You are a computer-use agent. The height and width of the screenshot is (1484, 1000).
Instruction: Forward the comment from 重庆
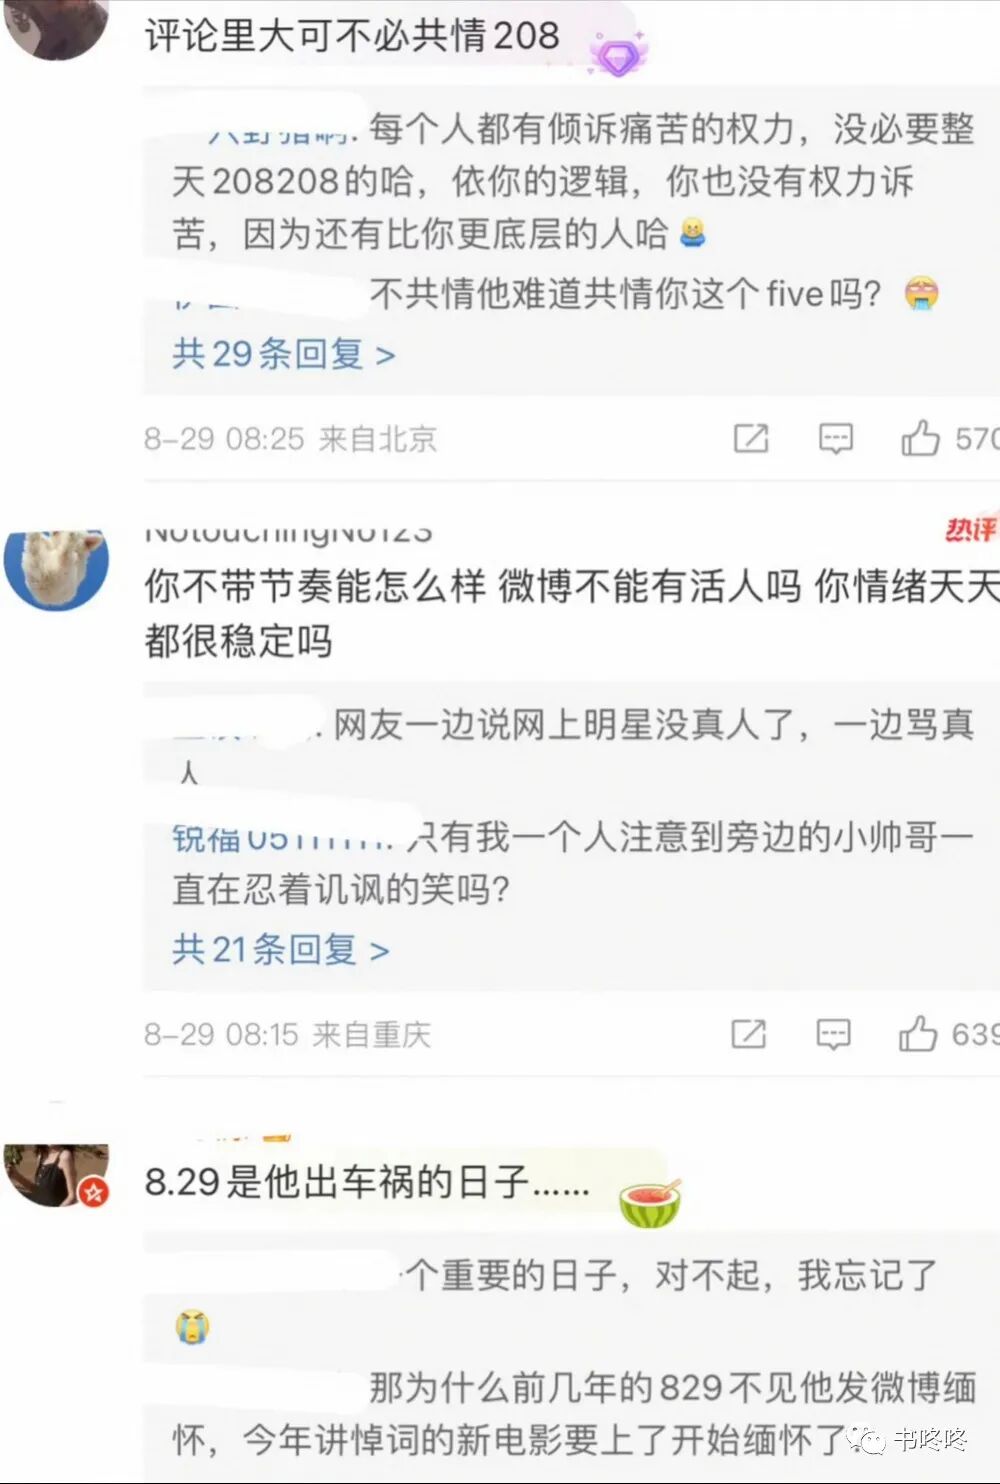click(748, 1034)
